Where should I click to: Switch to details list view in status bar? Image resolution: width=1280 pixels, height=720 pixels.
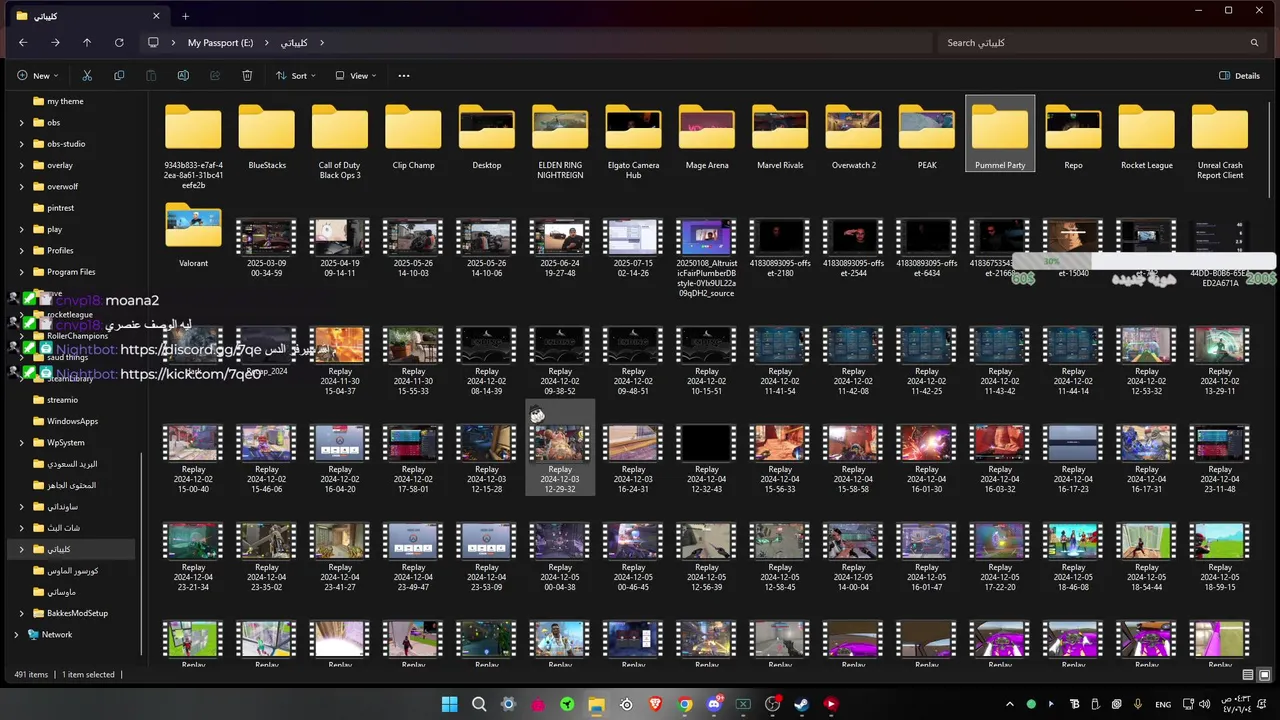1248,675
